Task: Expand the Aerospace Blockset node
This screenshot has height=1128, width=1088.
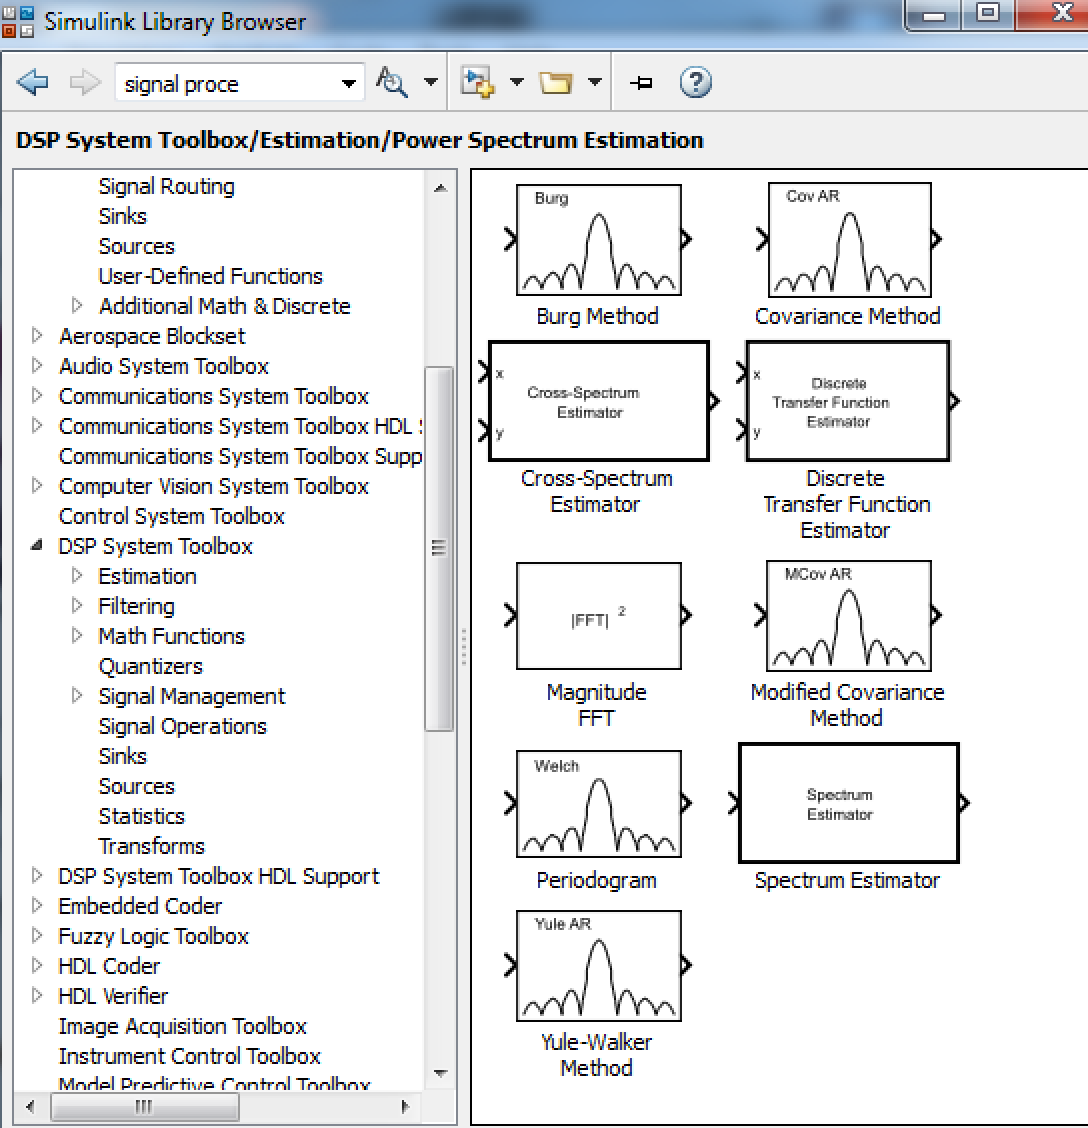Action: click(37, 336)
